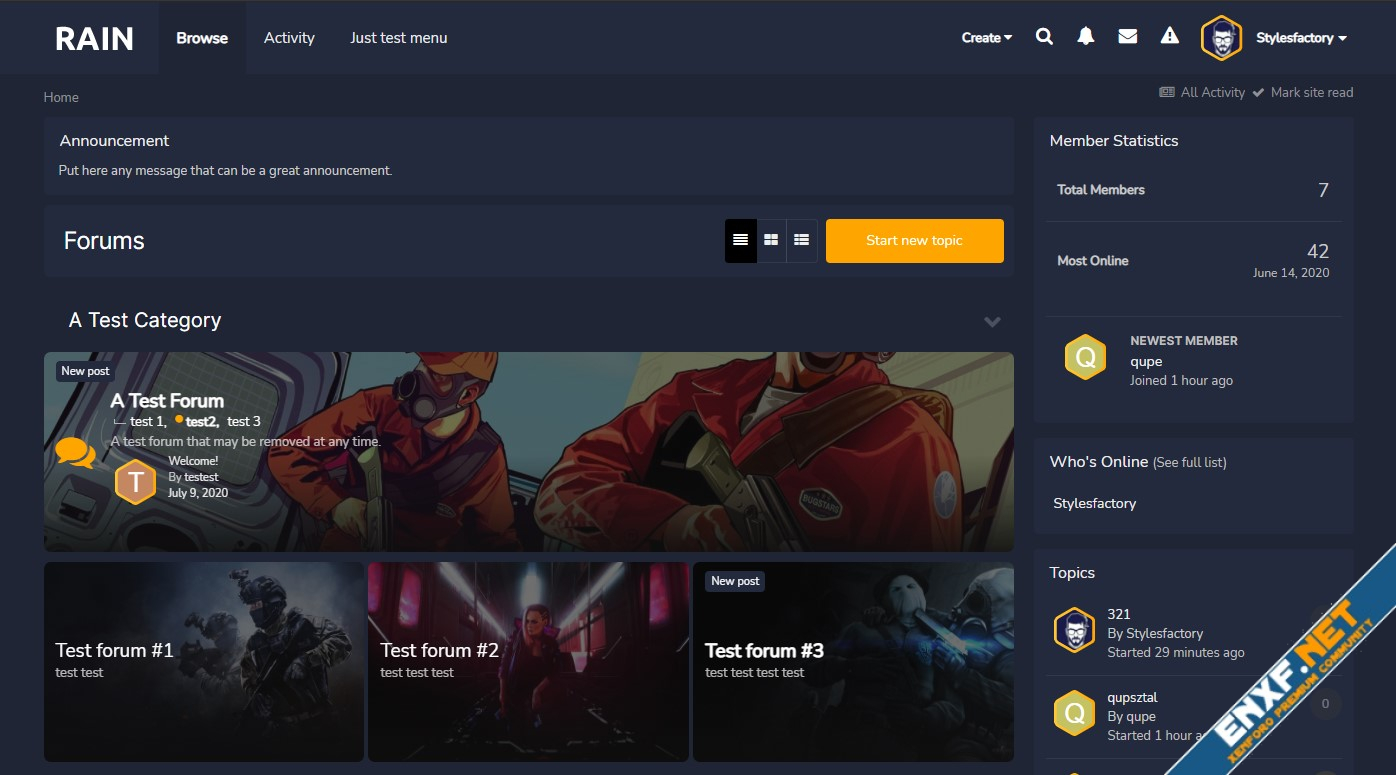Open Just test menu item

tap(398, 38)
